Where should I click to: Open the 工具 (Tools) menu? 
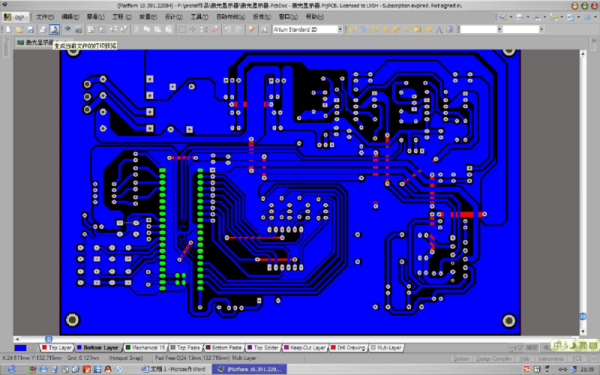(199, 17)
